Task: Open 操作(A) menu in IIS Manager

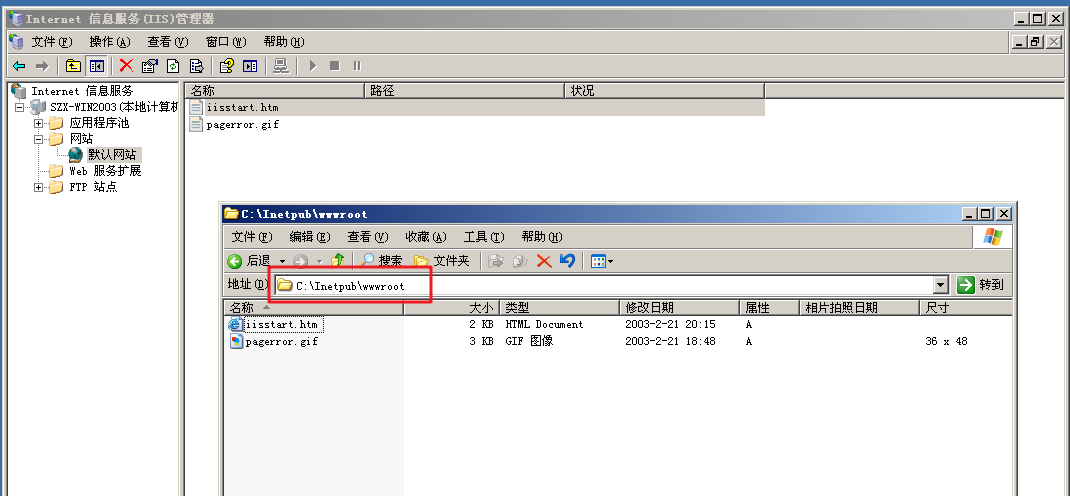Action: [x=109, y=42]
